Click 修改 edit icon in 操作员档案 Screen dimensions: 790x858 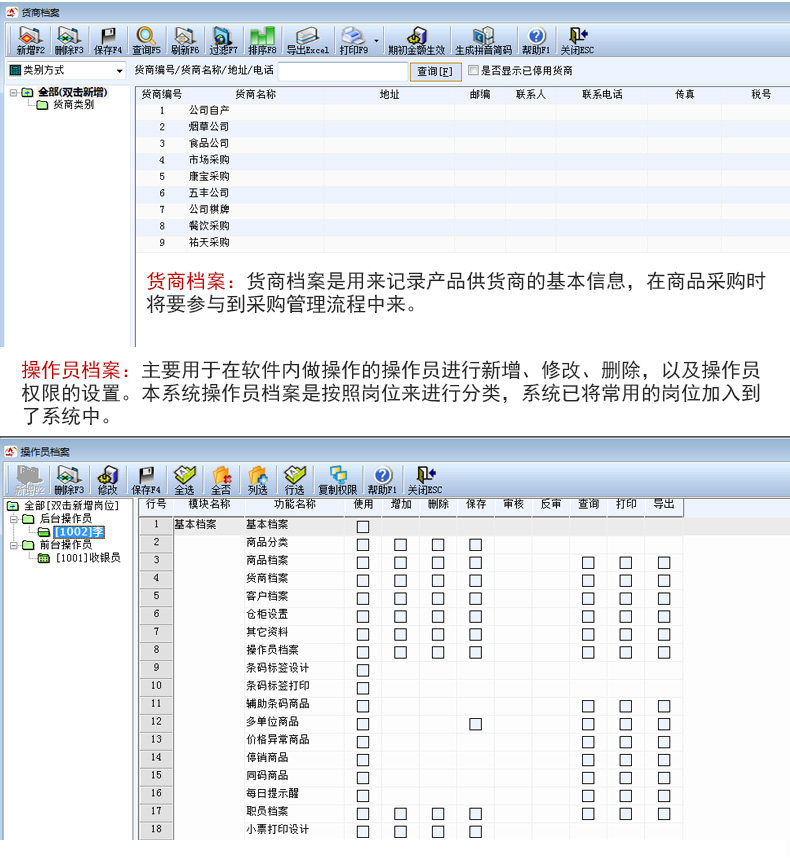tap(107, 480)
